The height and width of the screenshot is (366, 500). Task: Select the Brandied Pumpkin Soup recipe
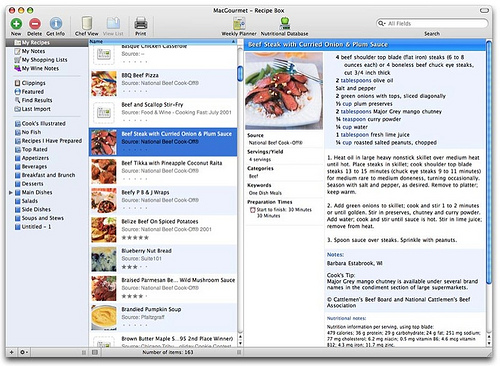[163, 318]
